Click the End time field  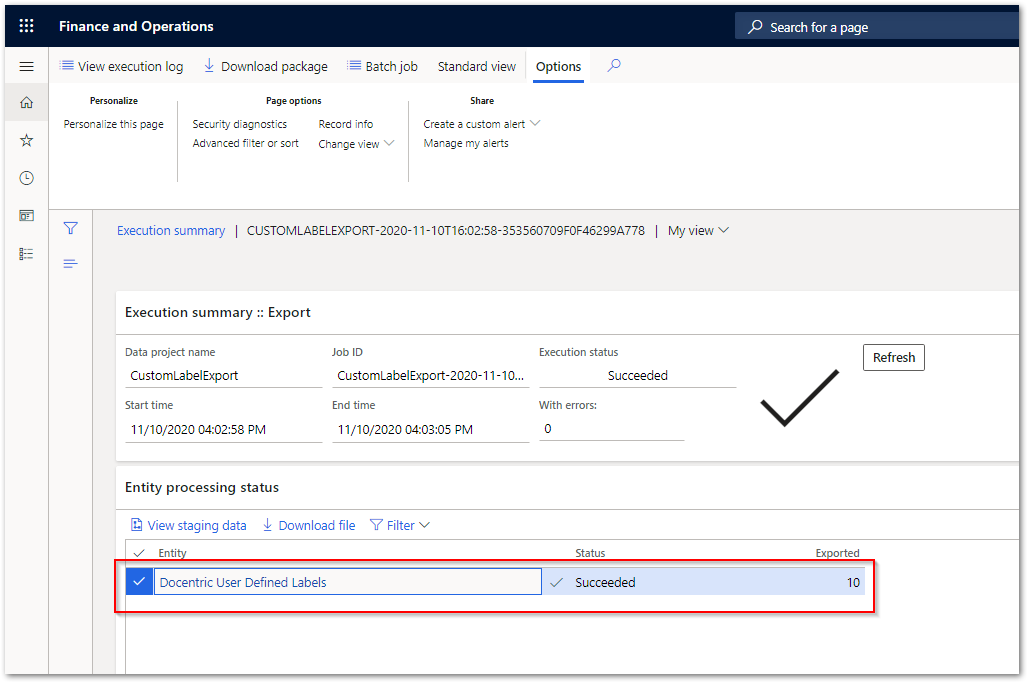click(x=430, y=429)
